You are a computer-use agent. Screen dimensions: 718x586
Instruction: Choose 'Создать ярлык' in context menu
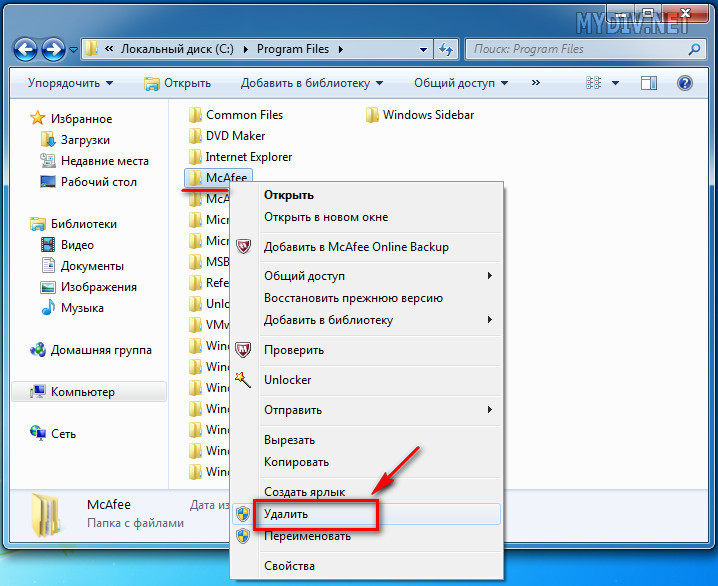(x=365, y=492)
